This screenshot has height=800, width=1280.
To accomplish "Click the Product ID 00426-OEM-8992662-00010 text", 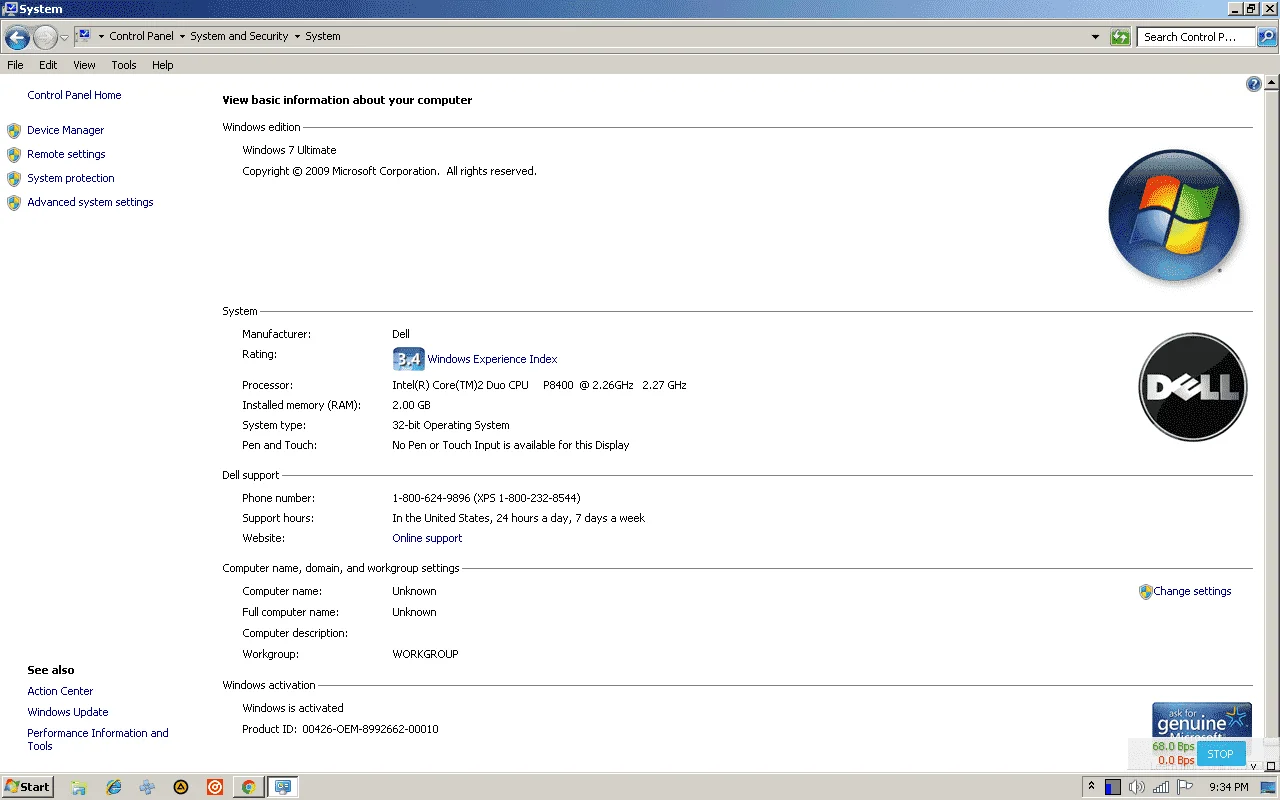I will coord(340,729).
